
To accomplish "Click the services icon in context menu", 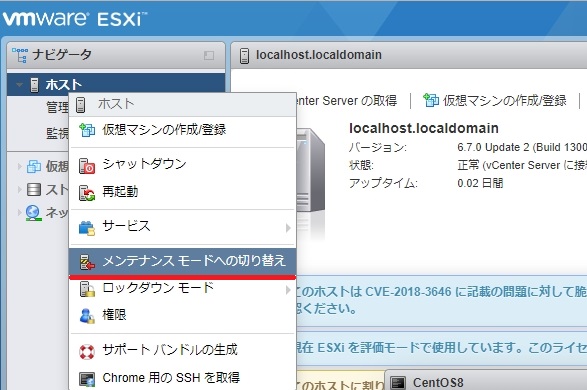I will [x=87, y=228].
